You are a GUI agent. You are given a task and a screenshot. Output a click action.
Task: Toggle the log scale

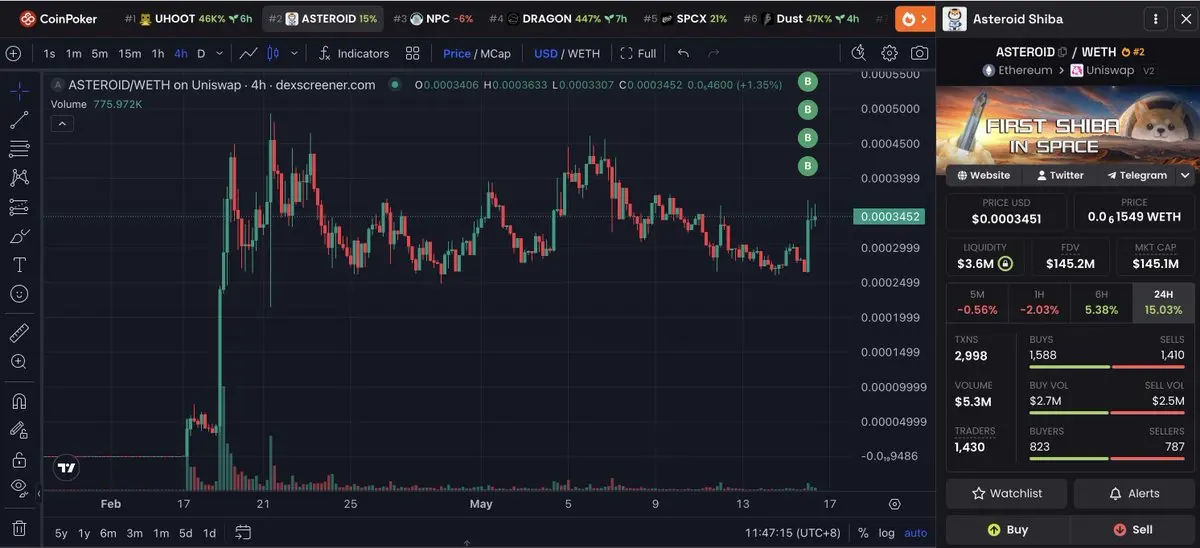tap(886, 533)
